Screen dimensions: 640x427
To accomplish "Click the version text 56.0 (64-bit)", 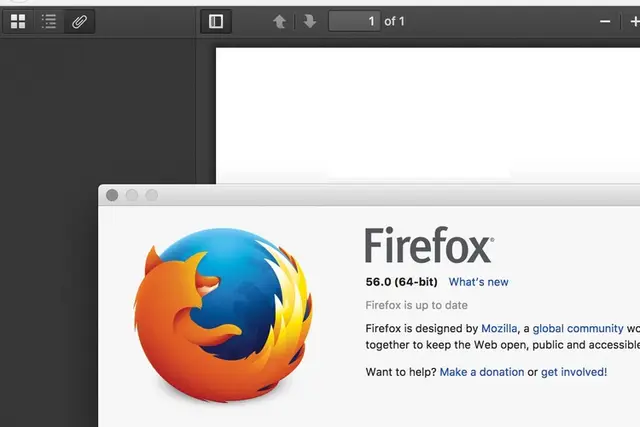I will click(x=401, y=282).
